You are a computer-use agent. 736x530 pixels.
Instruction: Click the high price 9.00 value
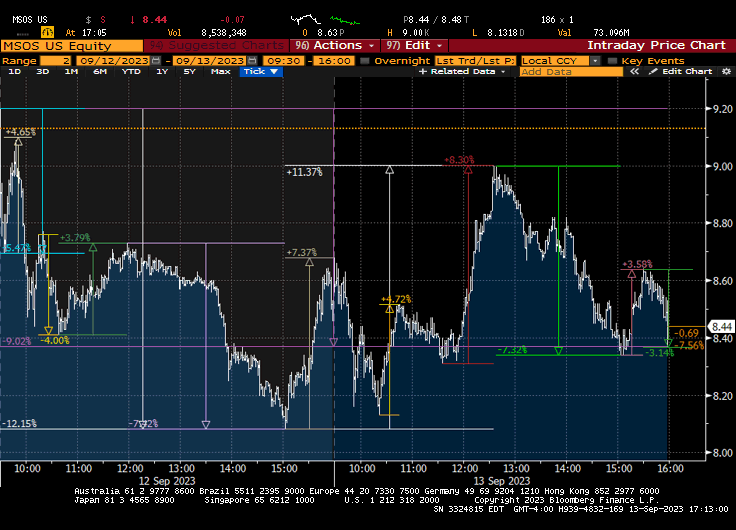(x=416, y=32)
